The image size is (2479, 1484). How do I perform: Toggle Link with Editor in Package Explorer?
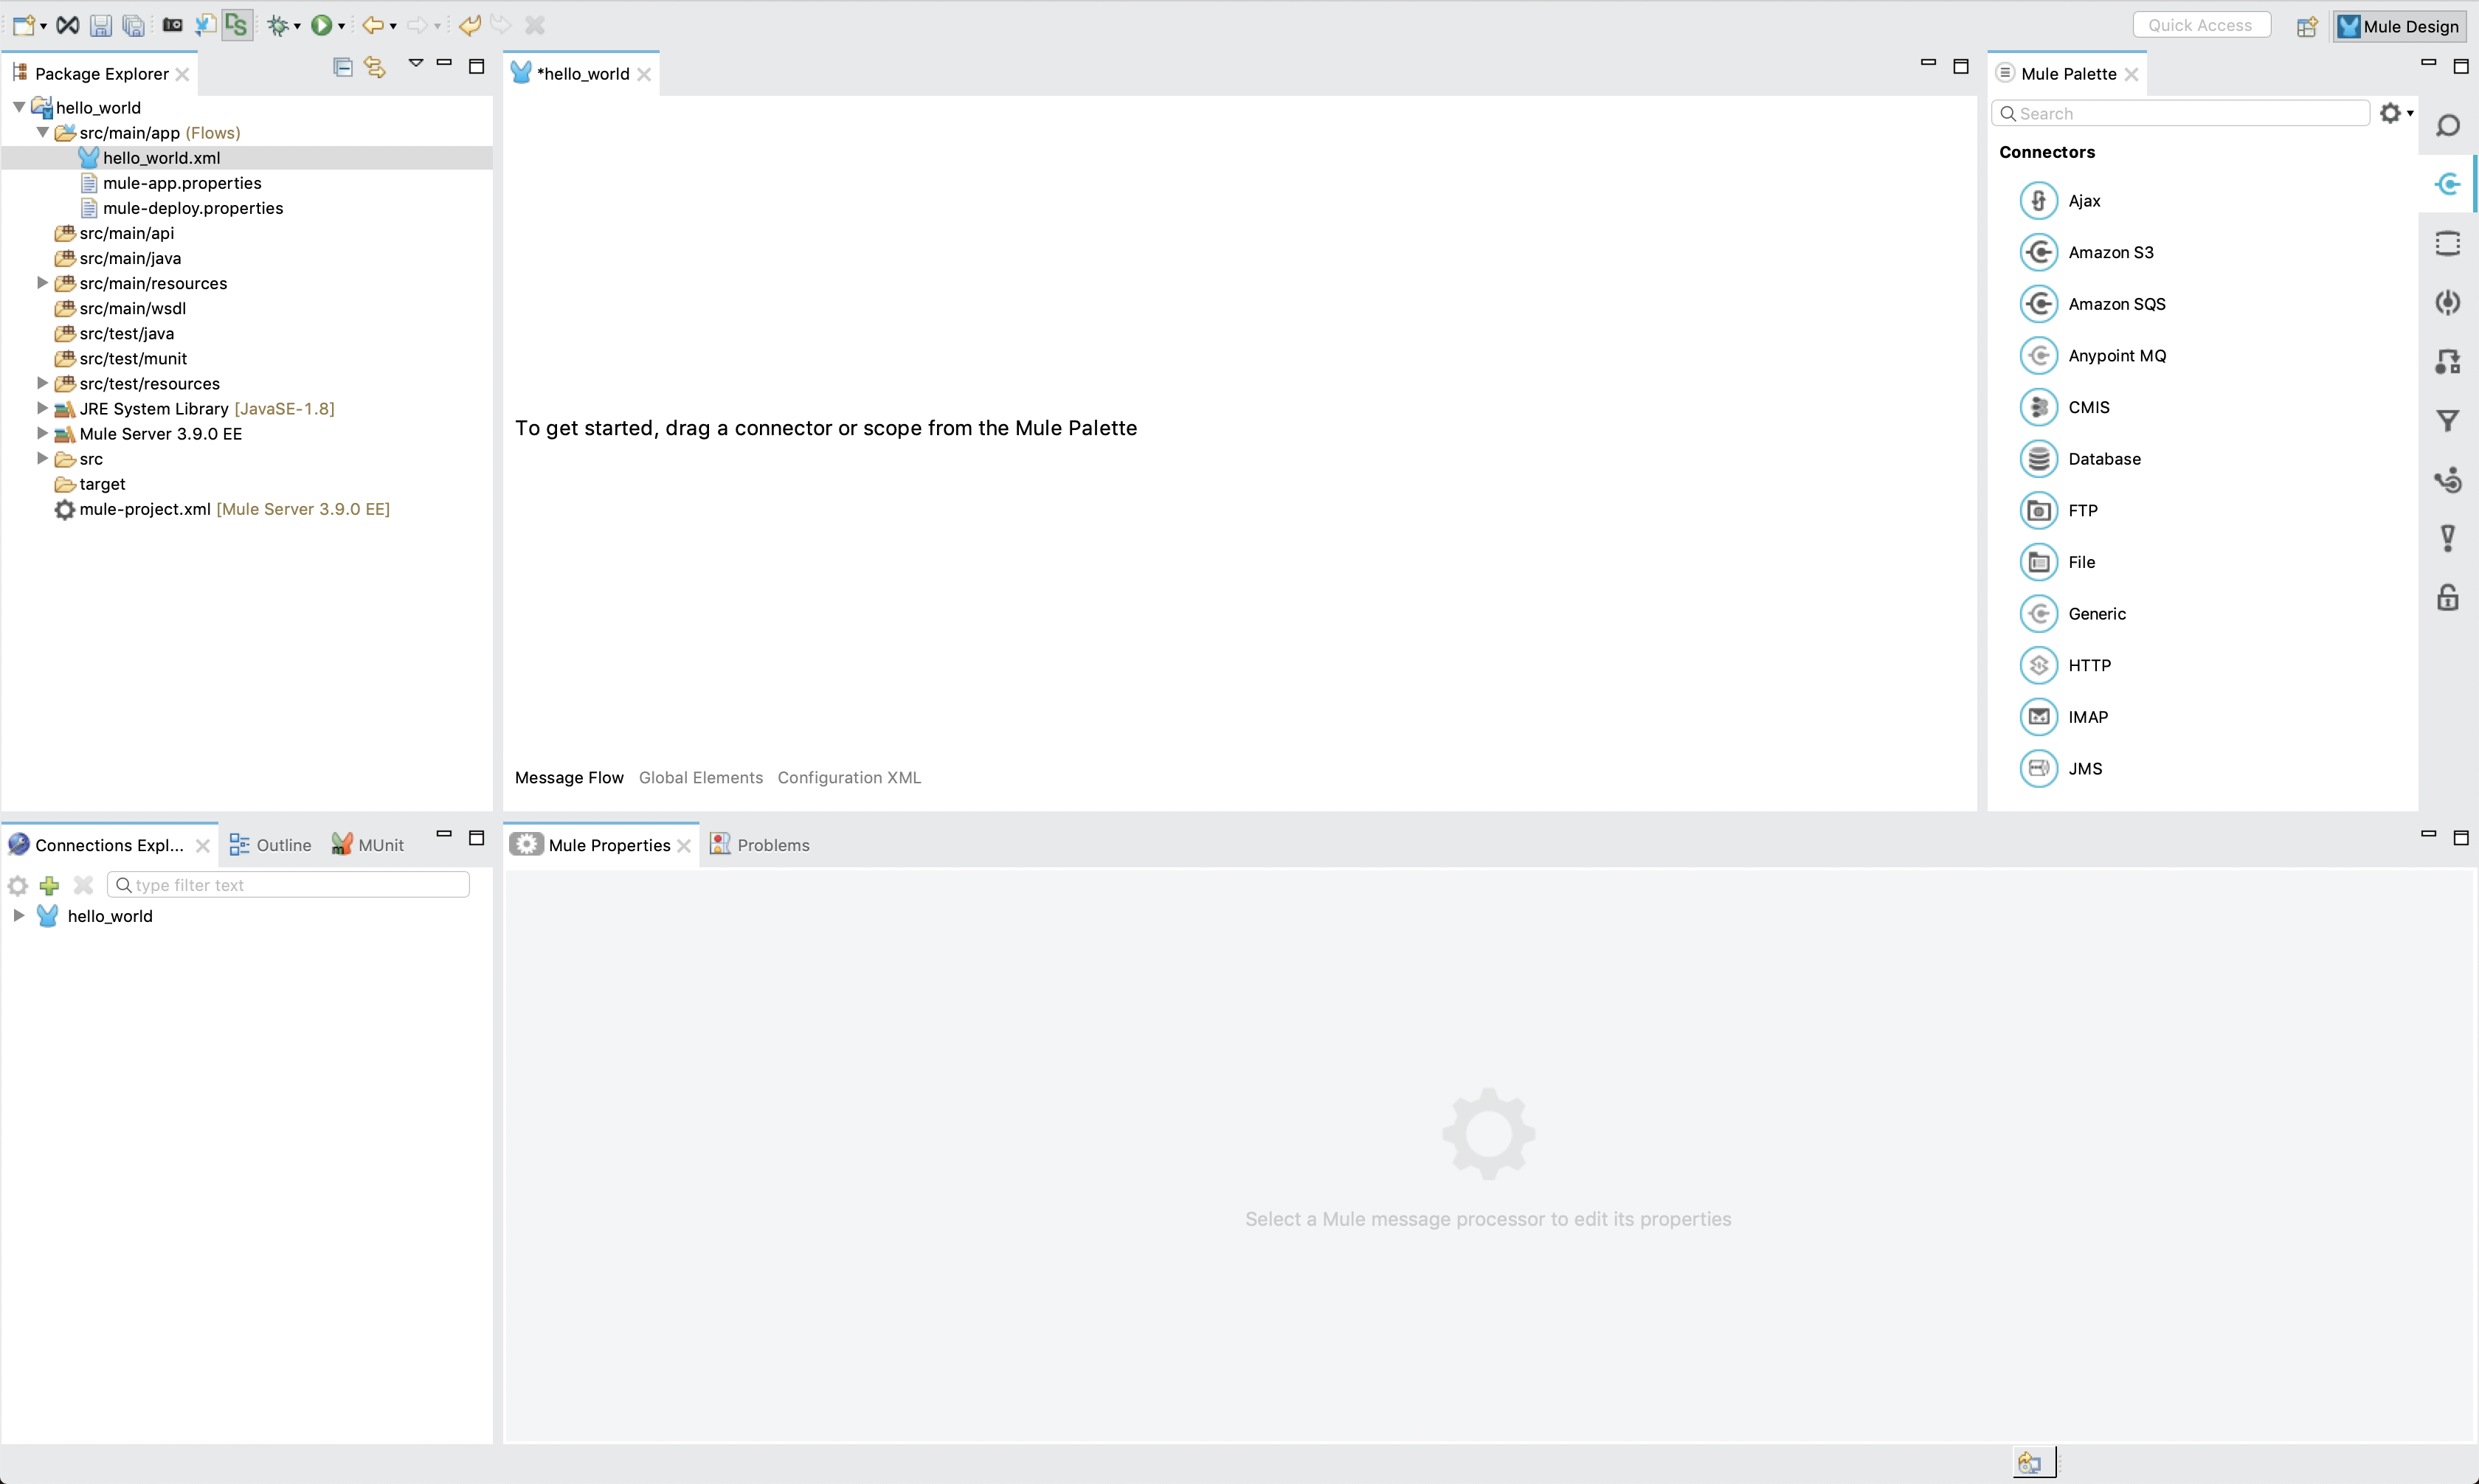pyautogui.click(x=375, y=67)
